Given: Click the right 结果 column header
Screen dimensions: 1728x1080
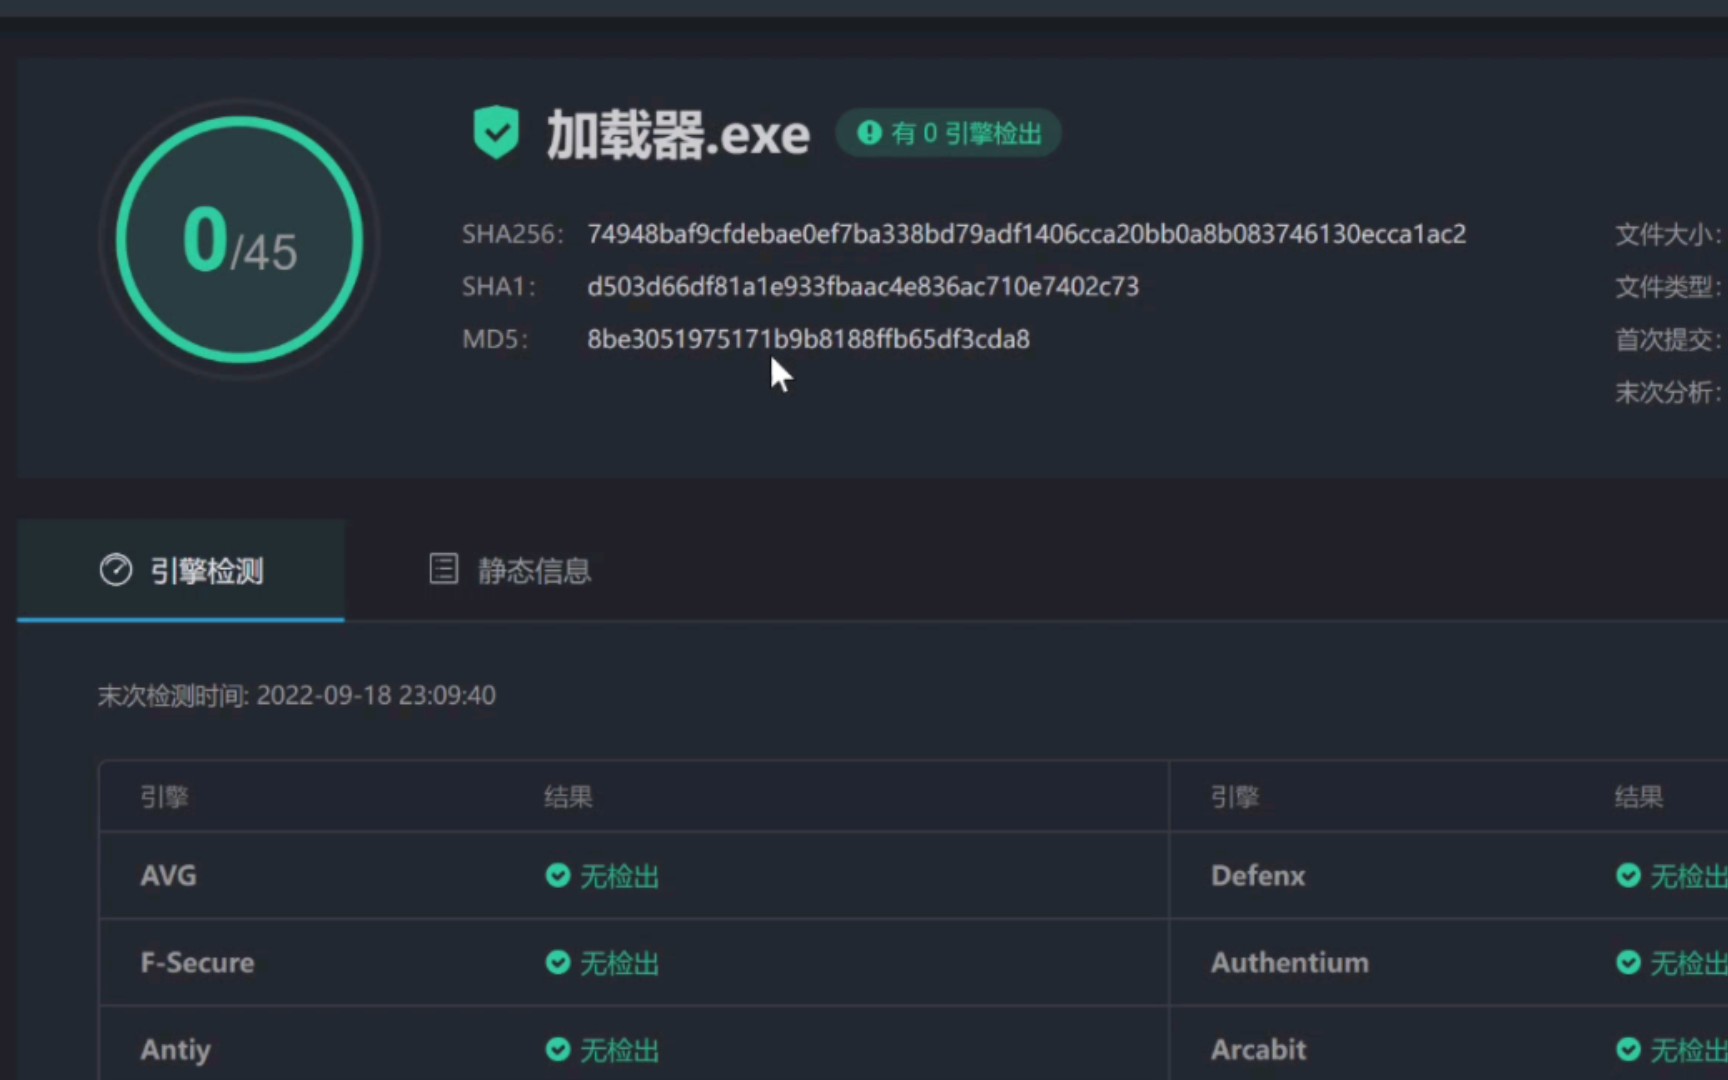Looking at the screenshot, I should tap(1639, 797).
